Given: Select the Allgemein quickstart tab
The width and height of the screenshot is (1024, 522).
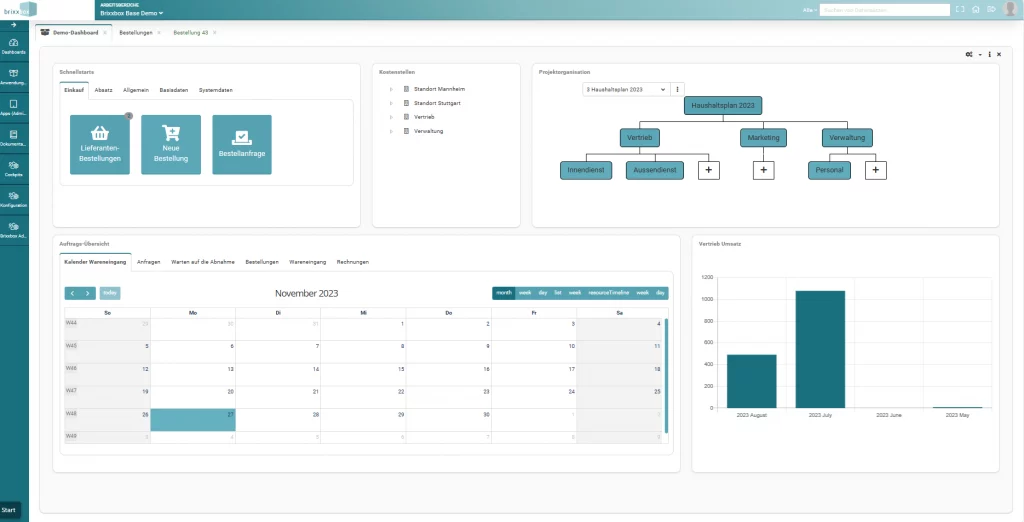Looking at the screenshot, I should tap(136, 90).
